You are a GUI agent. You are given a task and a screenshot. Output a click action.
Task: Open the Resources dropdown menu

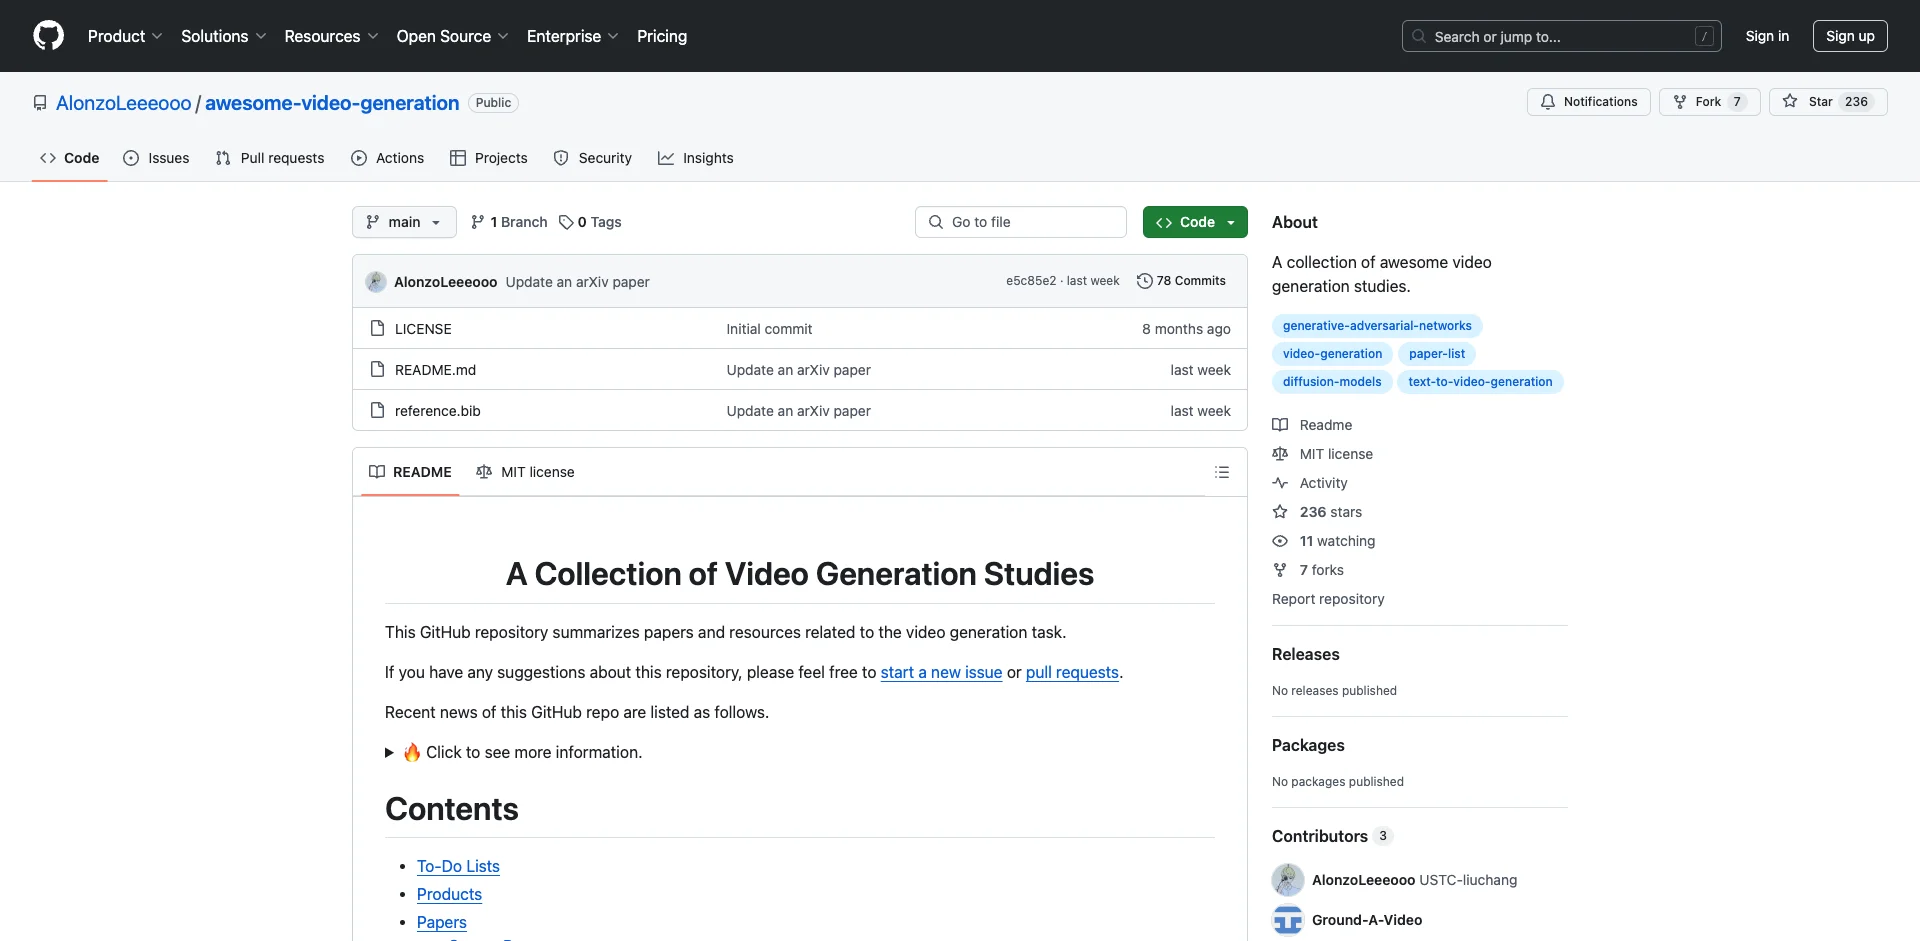tap(331, 36)
